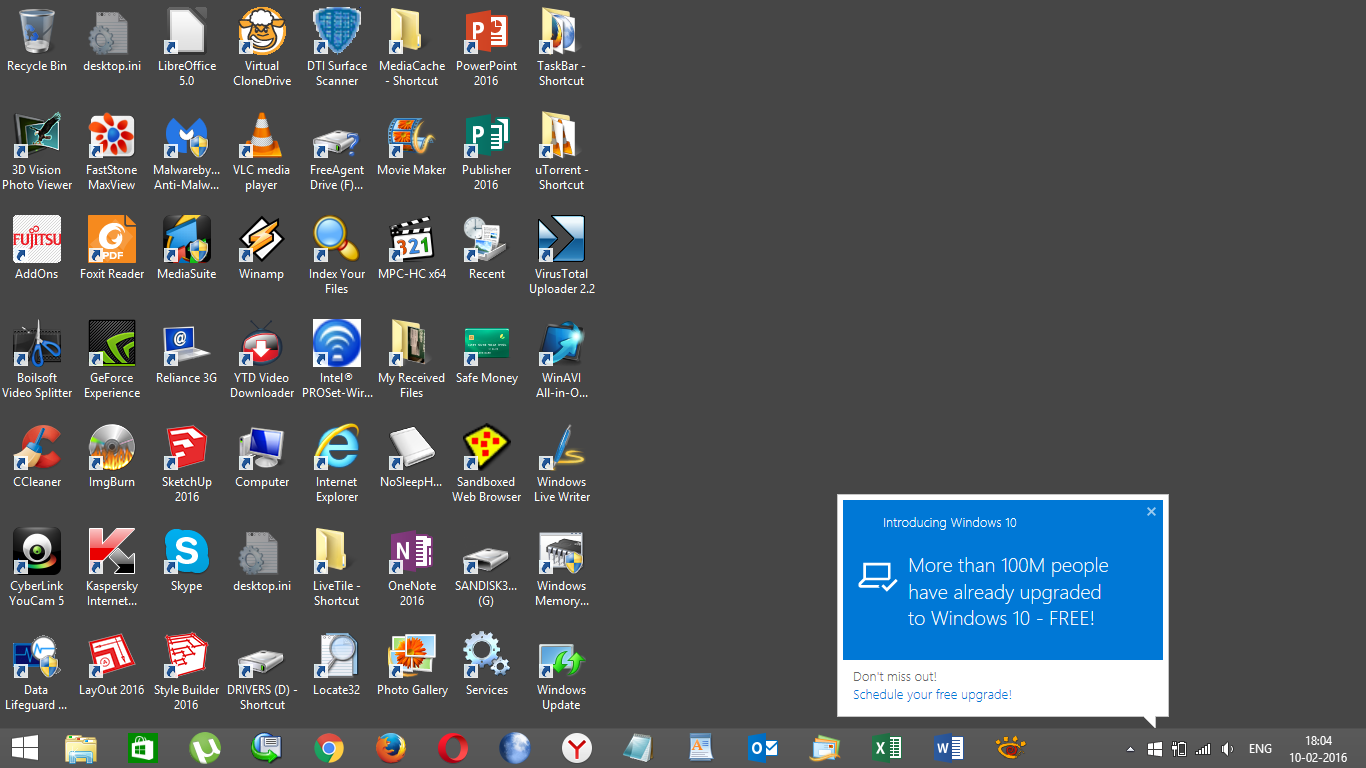The image size is (1366, 768).
Task: Select the Movie Maker desktop icon
Action: tap(412, 136)
